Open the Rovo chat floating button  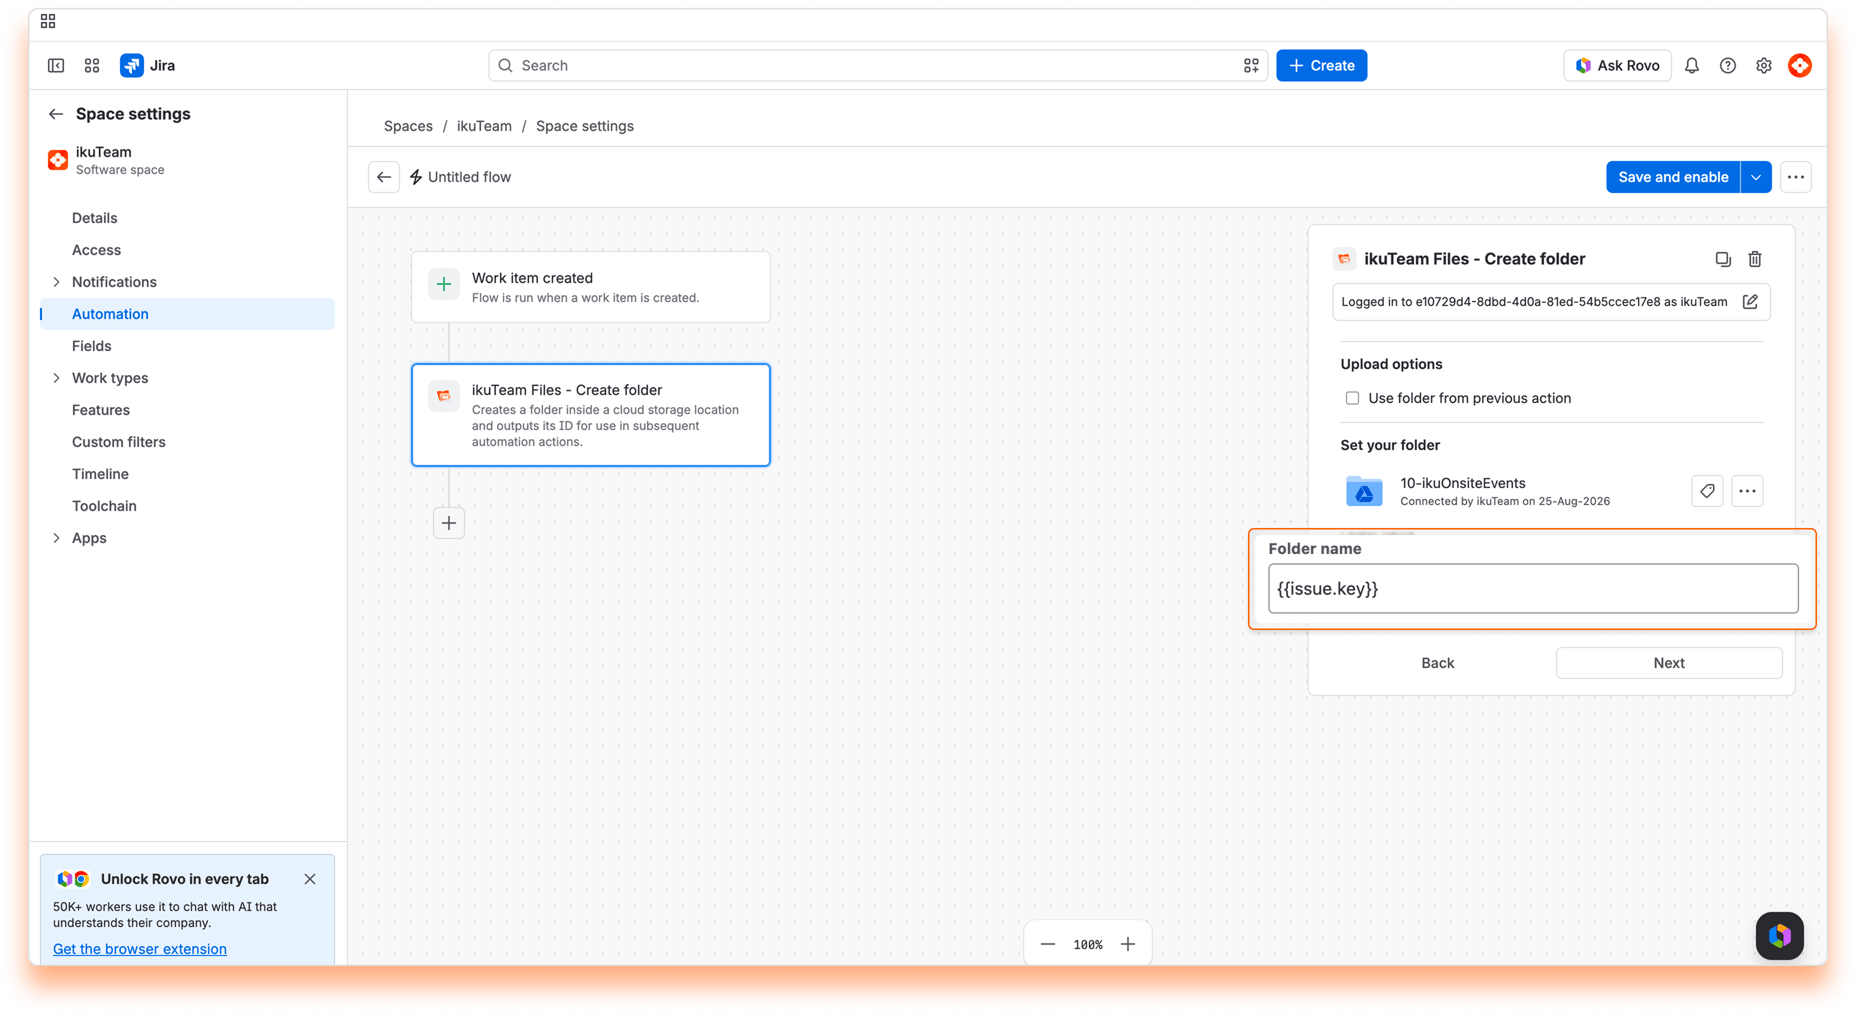point(1780,936)
